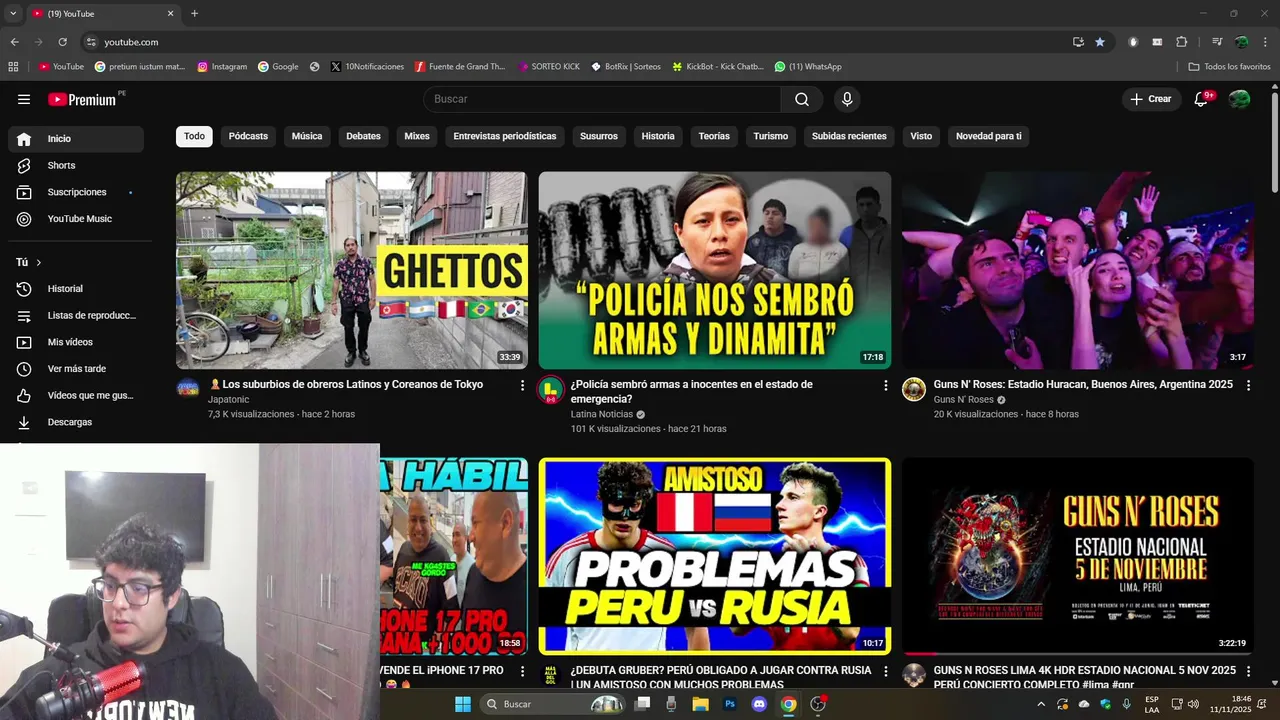Open Historial in the sidebar
Screen dimensions: 1280x720
(x=76, y=289)
